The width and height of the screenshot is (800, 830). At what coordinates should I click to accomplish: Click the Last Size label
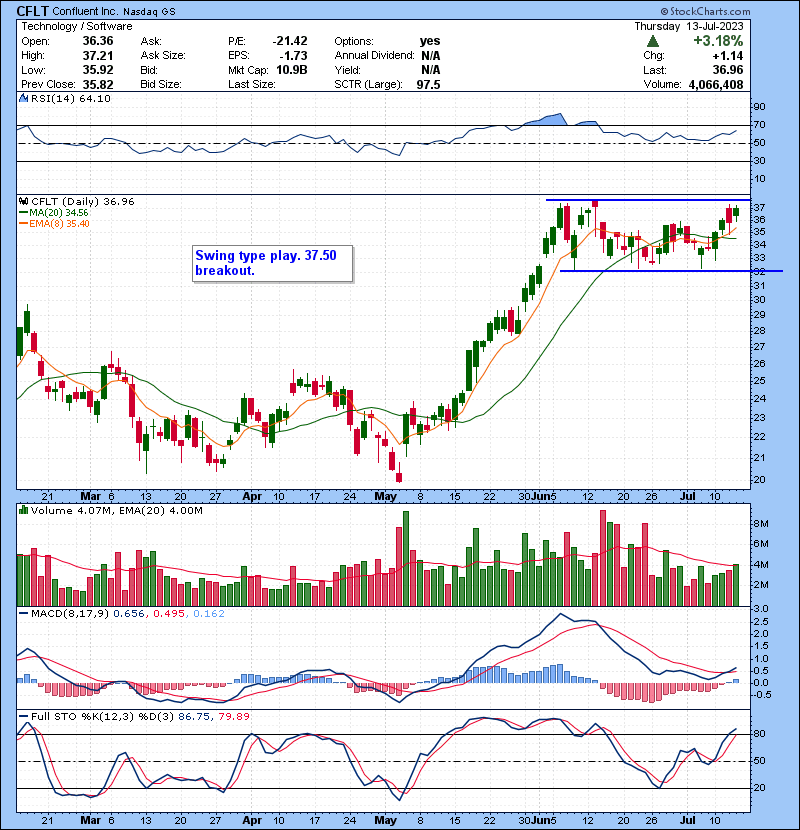(x=252, y=84)
